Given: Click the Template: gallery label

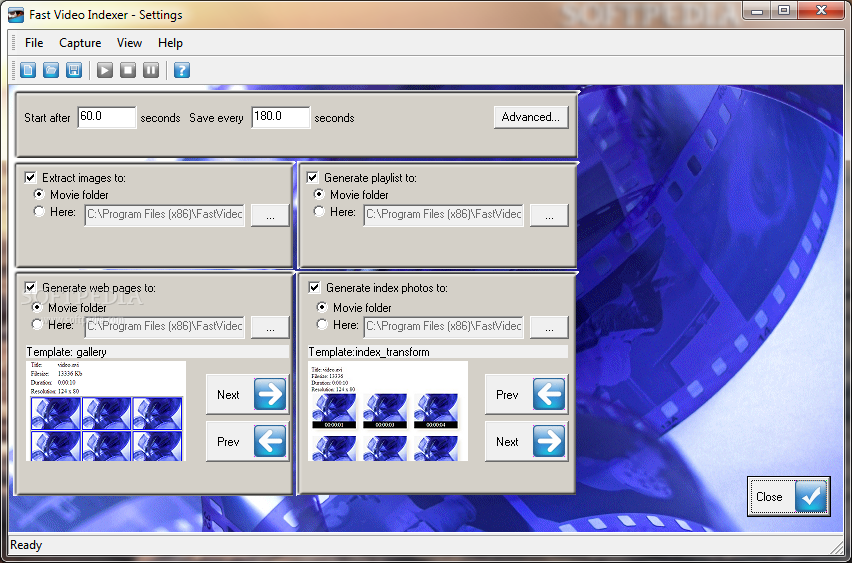Looking at the screenshot, I should 66,352.
